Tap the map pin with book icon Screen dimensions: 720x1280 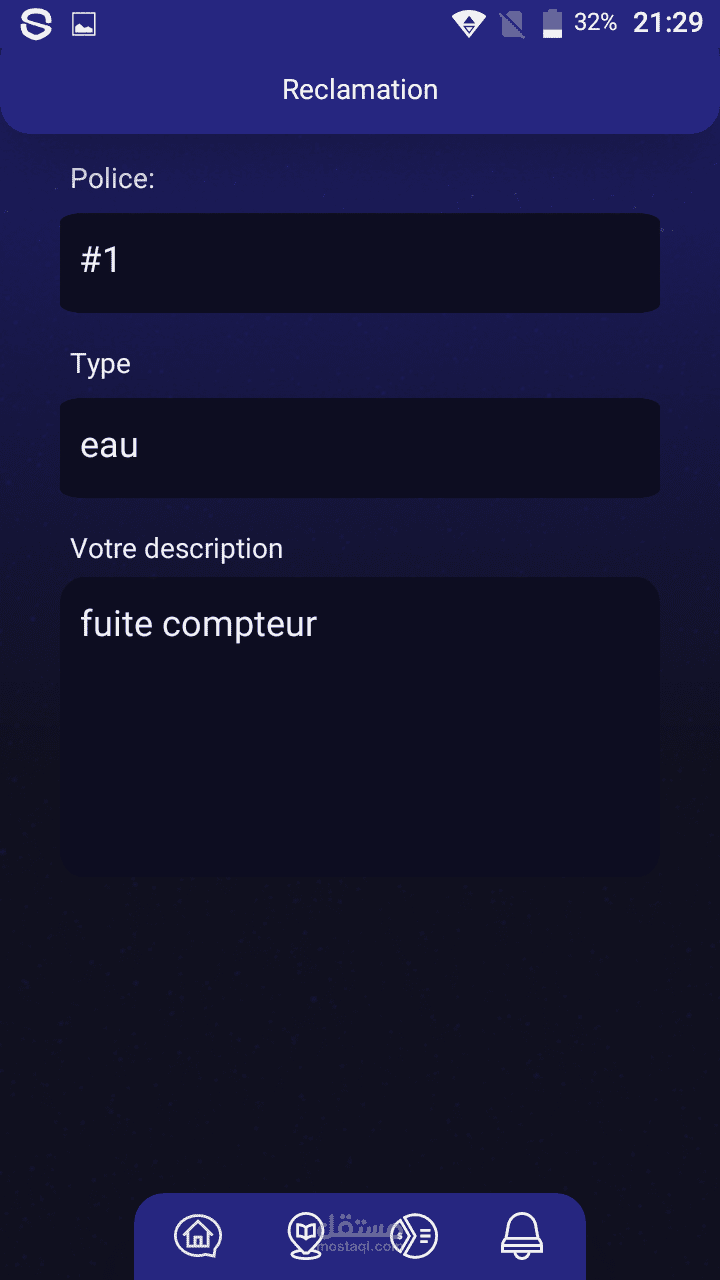pos(304,1236)
